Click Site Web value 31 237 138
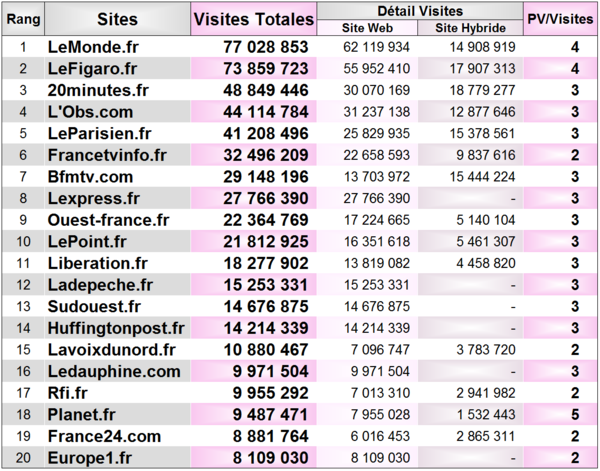This screenshot has height=471, width=600. [377, 112]
